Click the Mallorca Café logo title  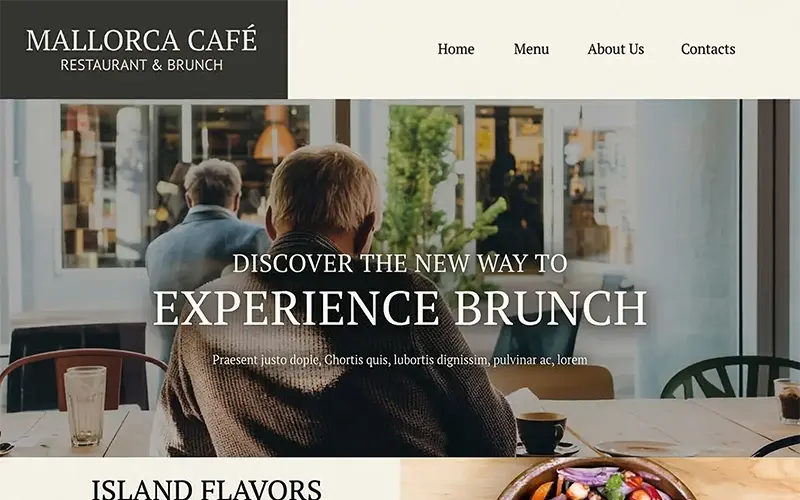tap(141, 40)
